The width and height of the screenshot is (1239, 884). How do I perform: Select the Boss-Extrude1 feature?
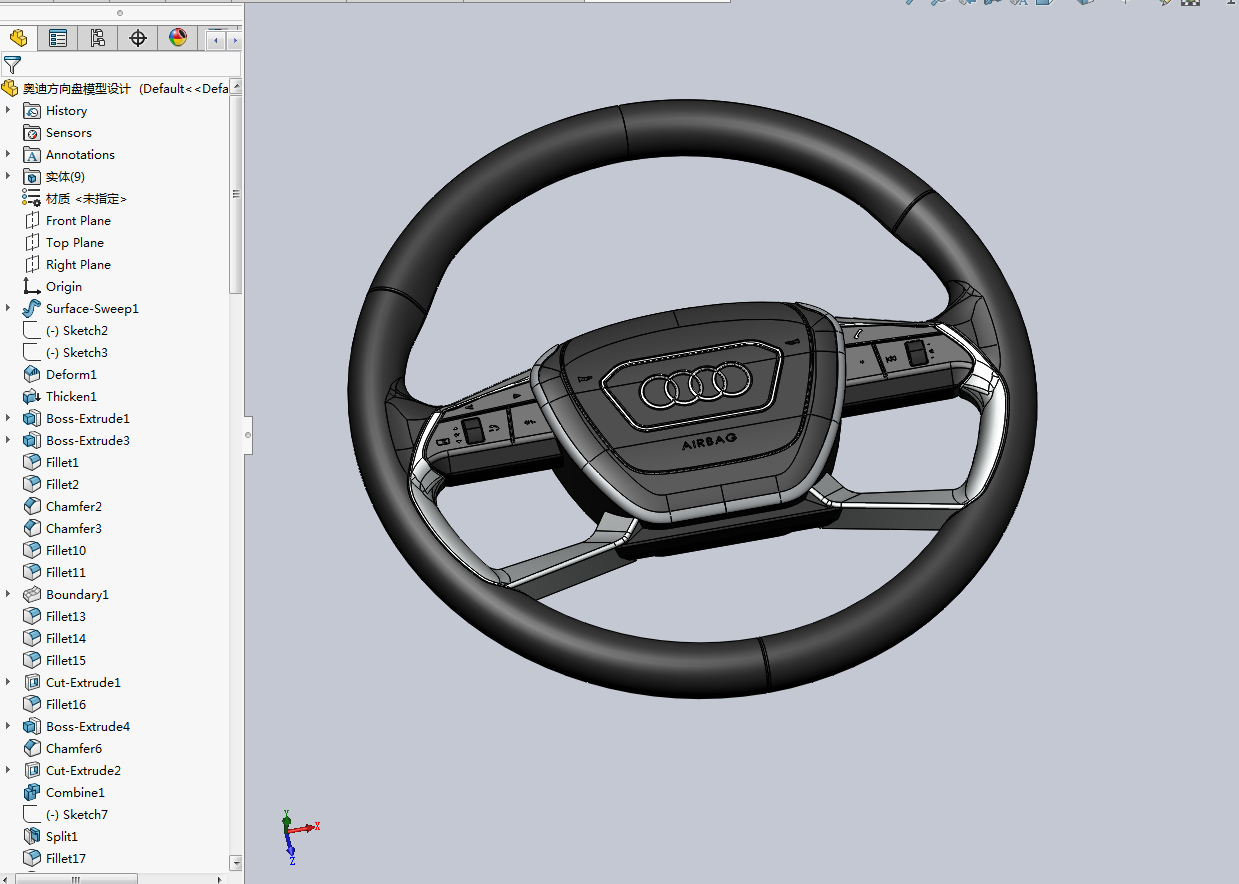[x=88, y=419]
